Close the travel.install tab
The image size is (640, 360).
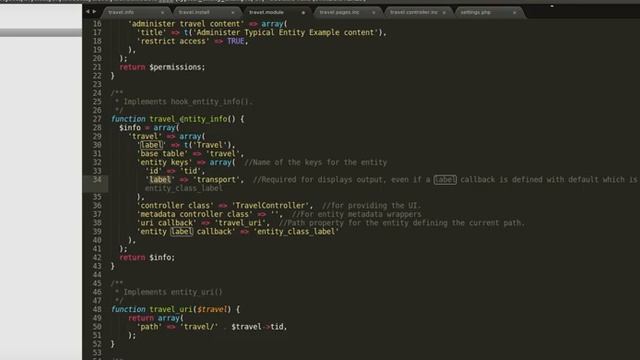coord(233,13)
